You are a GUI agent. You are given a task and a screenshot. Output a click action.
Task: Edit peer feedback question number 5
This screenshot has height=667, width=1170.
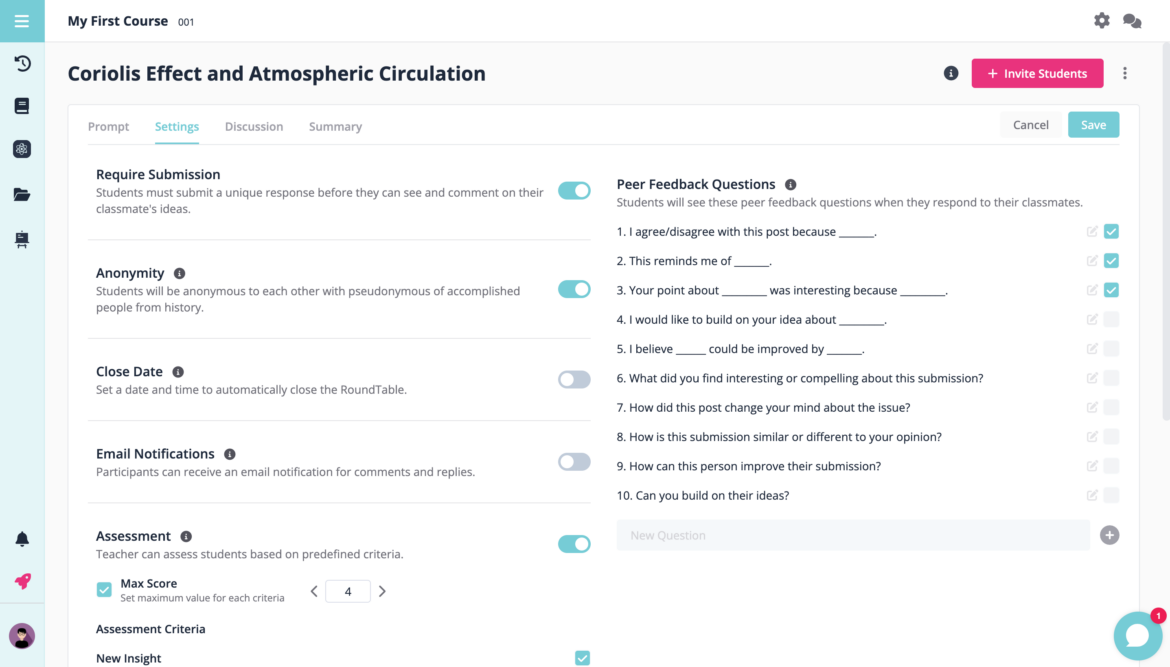(x=1091, y=348)
